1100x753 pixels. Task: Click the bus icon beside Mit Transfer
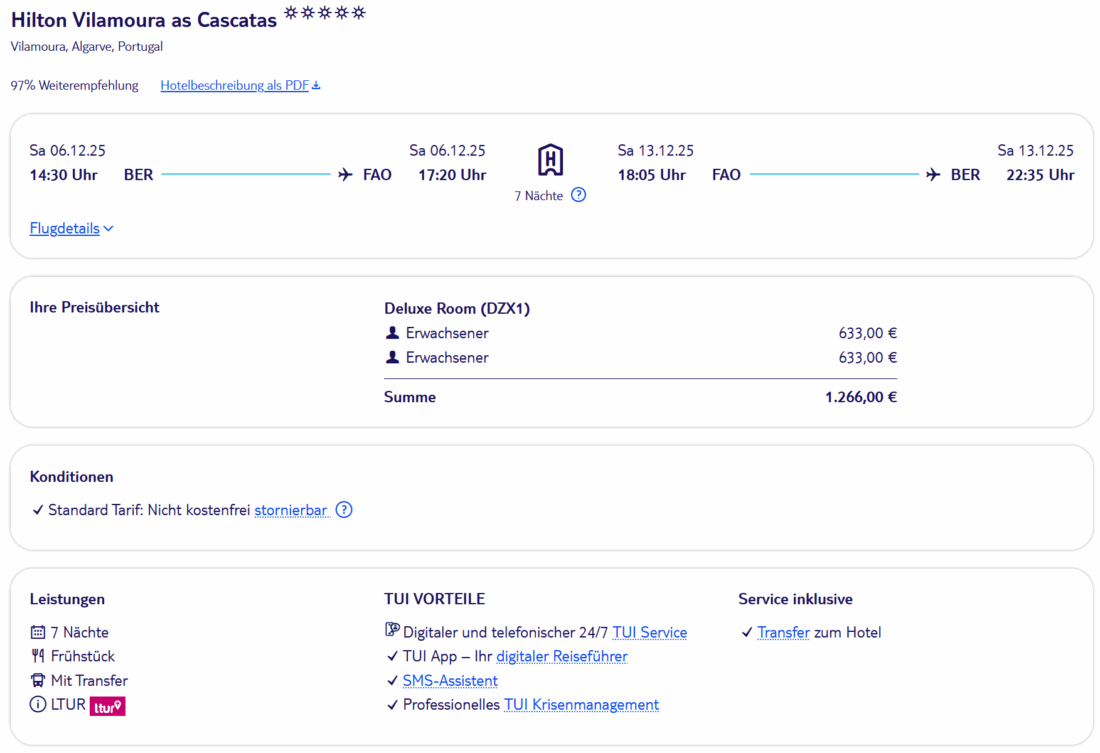(x=38, y=681)
